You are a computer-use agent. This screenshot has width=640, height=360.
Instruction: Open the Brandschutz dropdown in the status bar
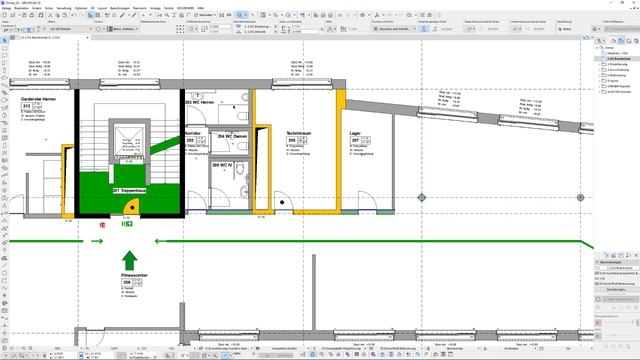pyautogui.click(x=456, y=349)
